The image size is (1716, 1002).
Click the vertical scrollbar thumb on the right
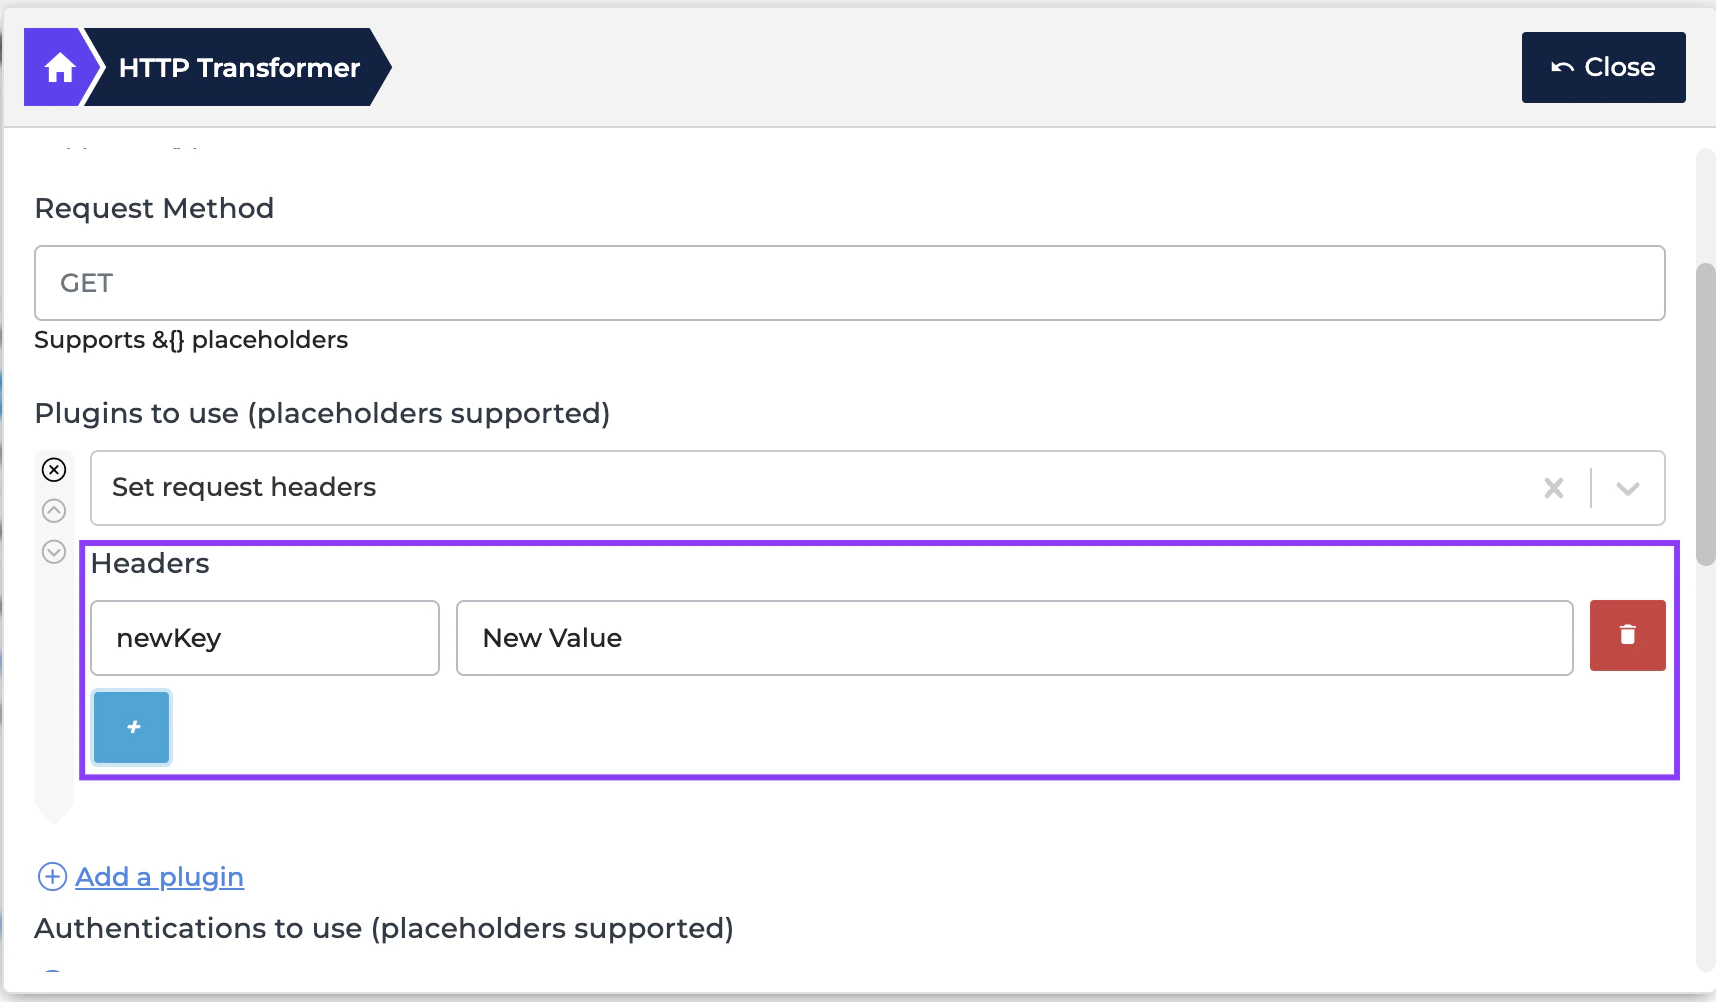[1705, 414]
